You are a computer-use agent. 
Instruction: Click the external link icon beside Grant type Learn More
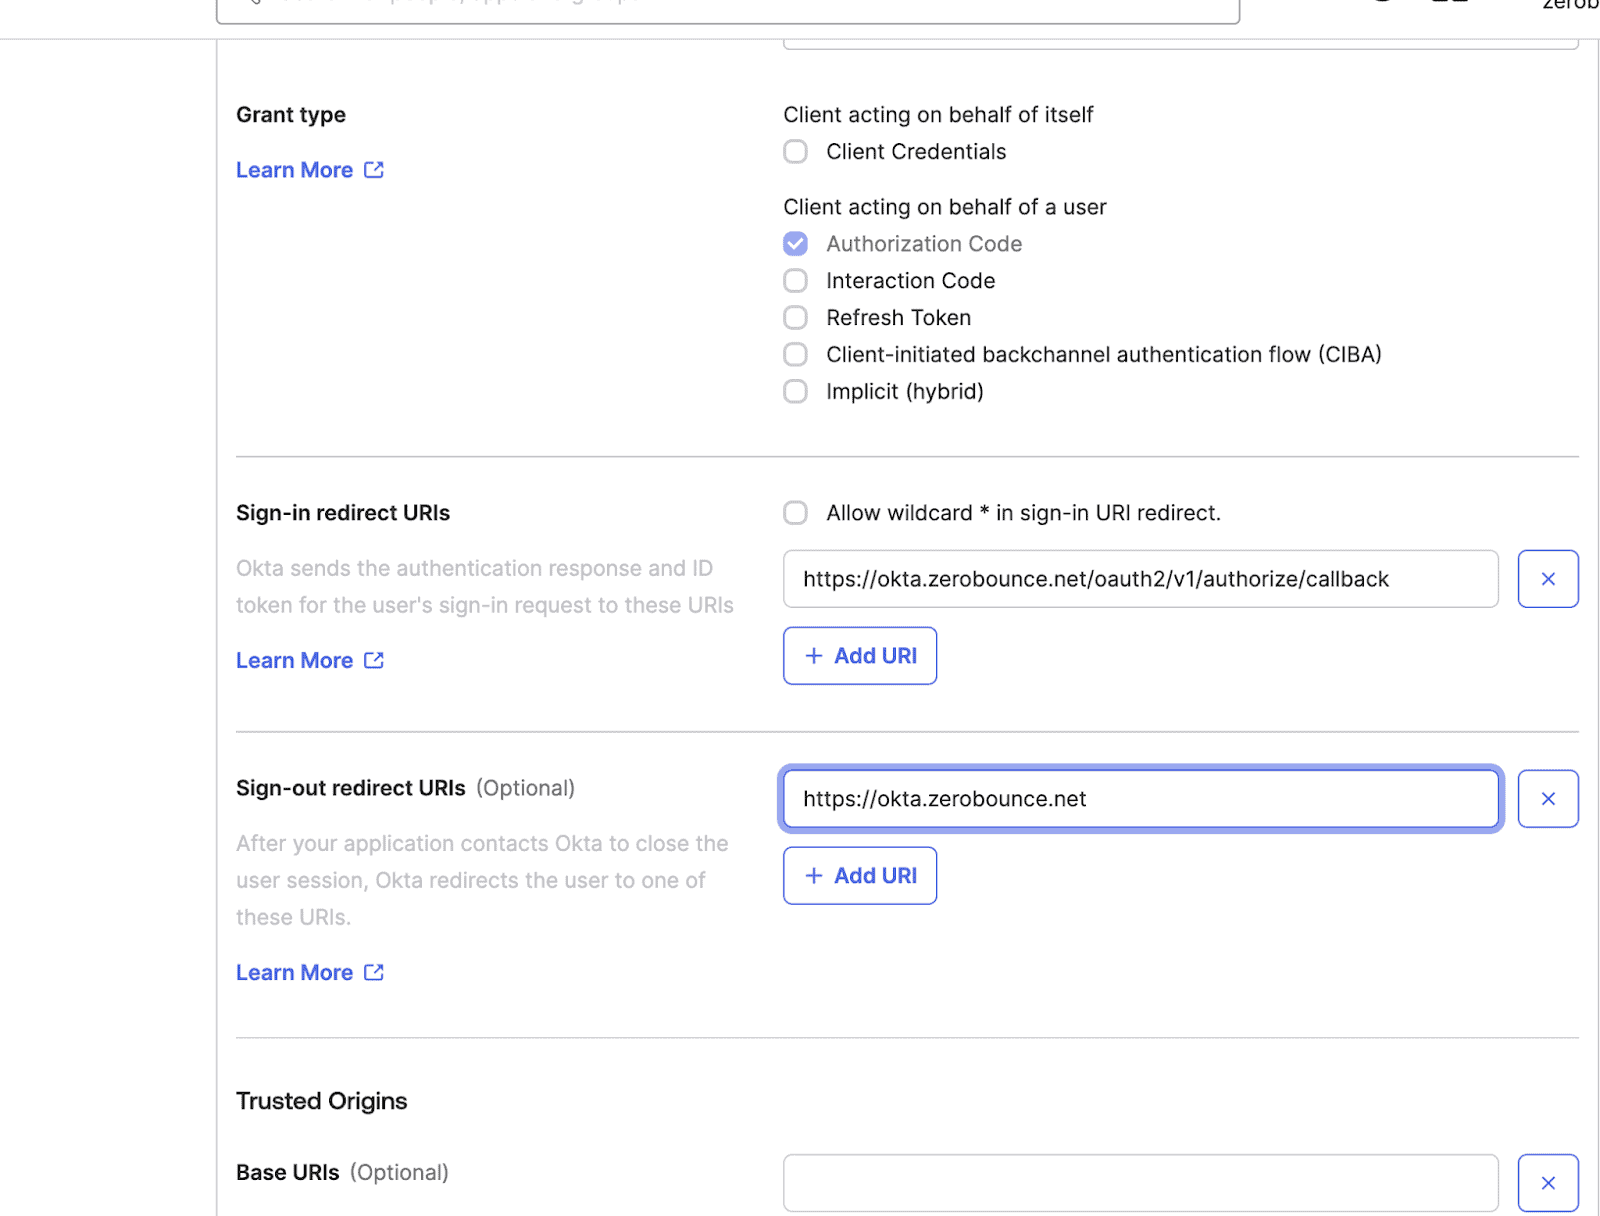[372, 169]
